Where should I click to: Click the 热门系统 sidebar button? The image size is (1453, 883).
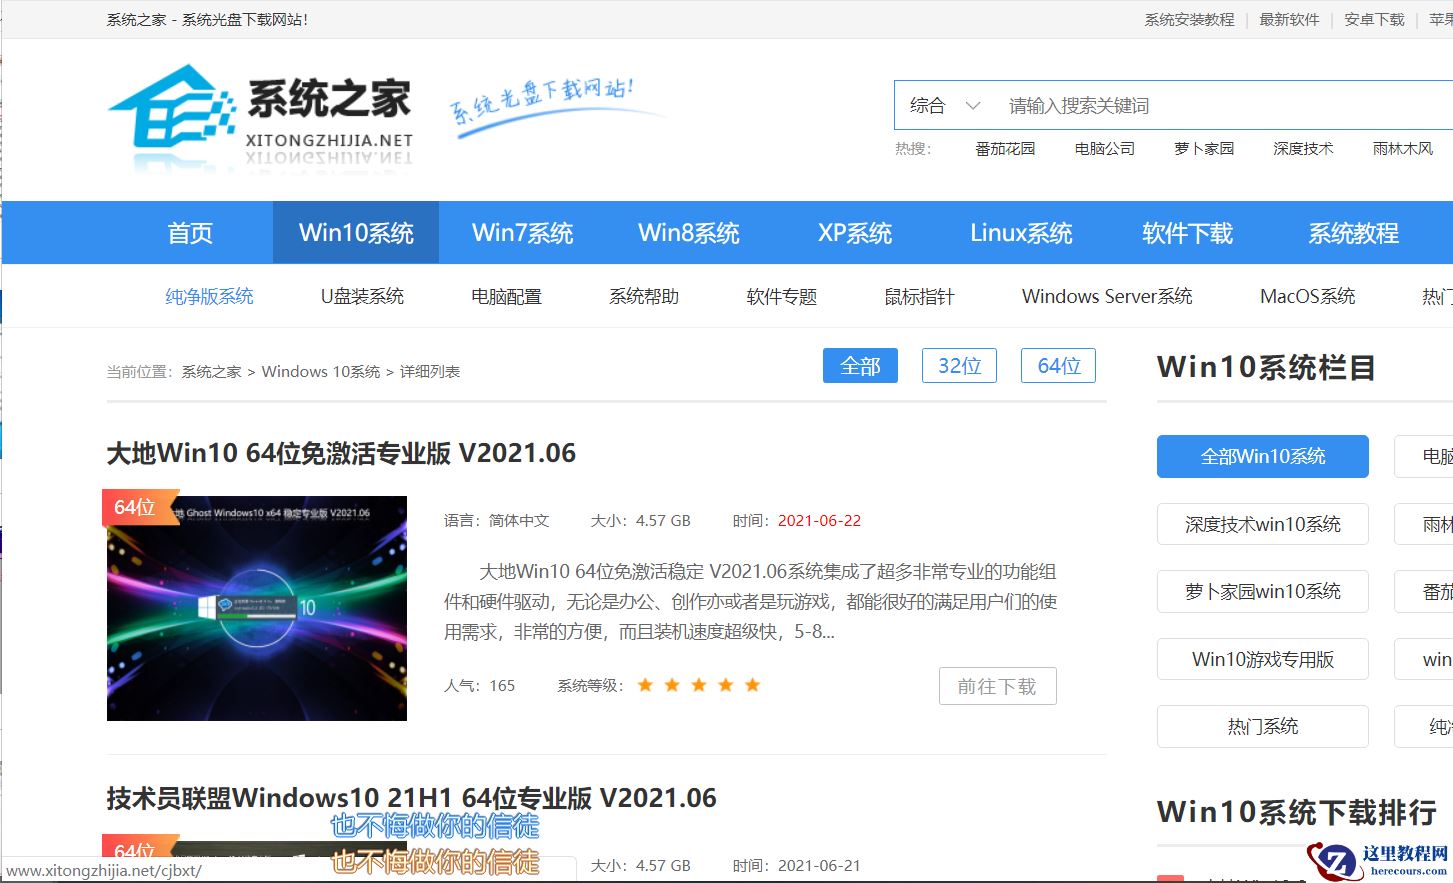(x=1262, y=726)
